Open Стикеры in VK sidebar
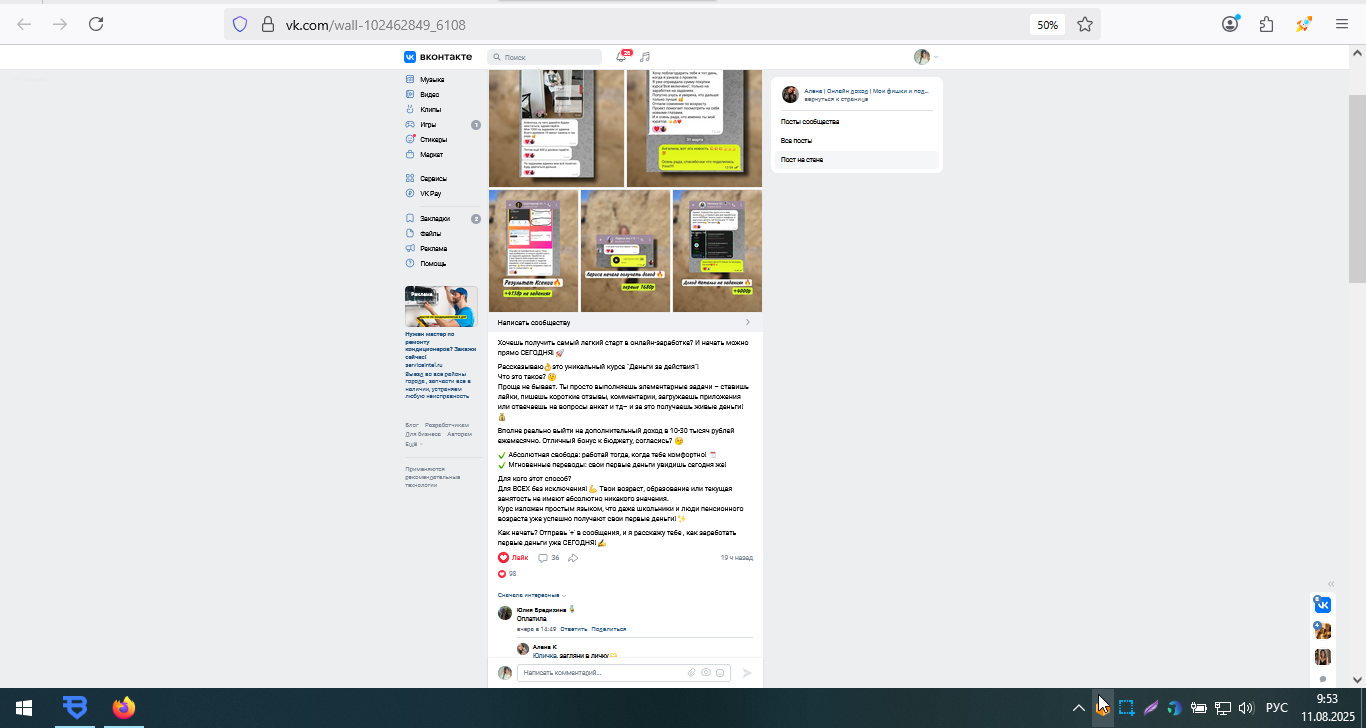This screenshot has height=728, width=1366. click(433, 140)
